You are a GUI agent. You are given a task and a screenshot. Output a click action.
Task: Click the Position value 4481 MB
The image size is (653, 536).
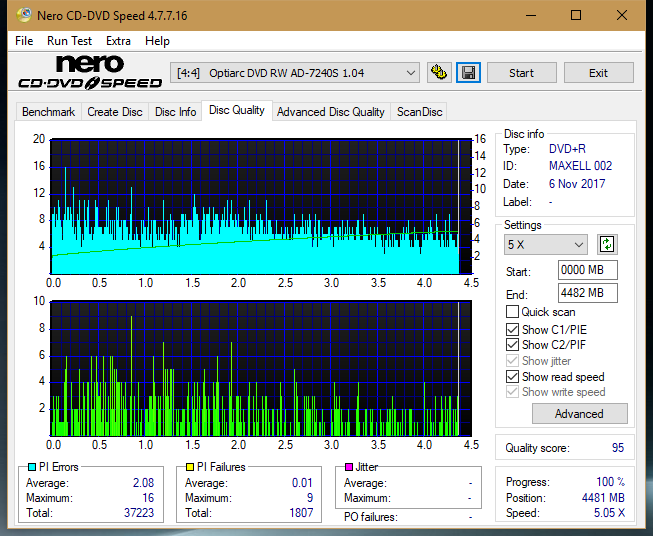point(603,498)
